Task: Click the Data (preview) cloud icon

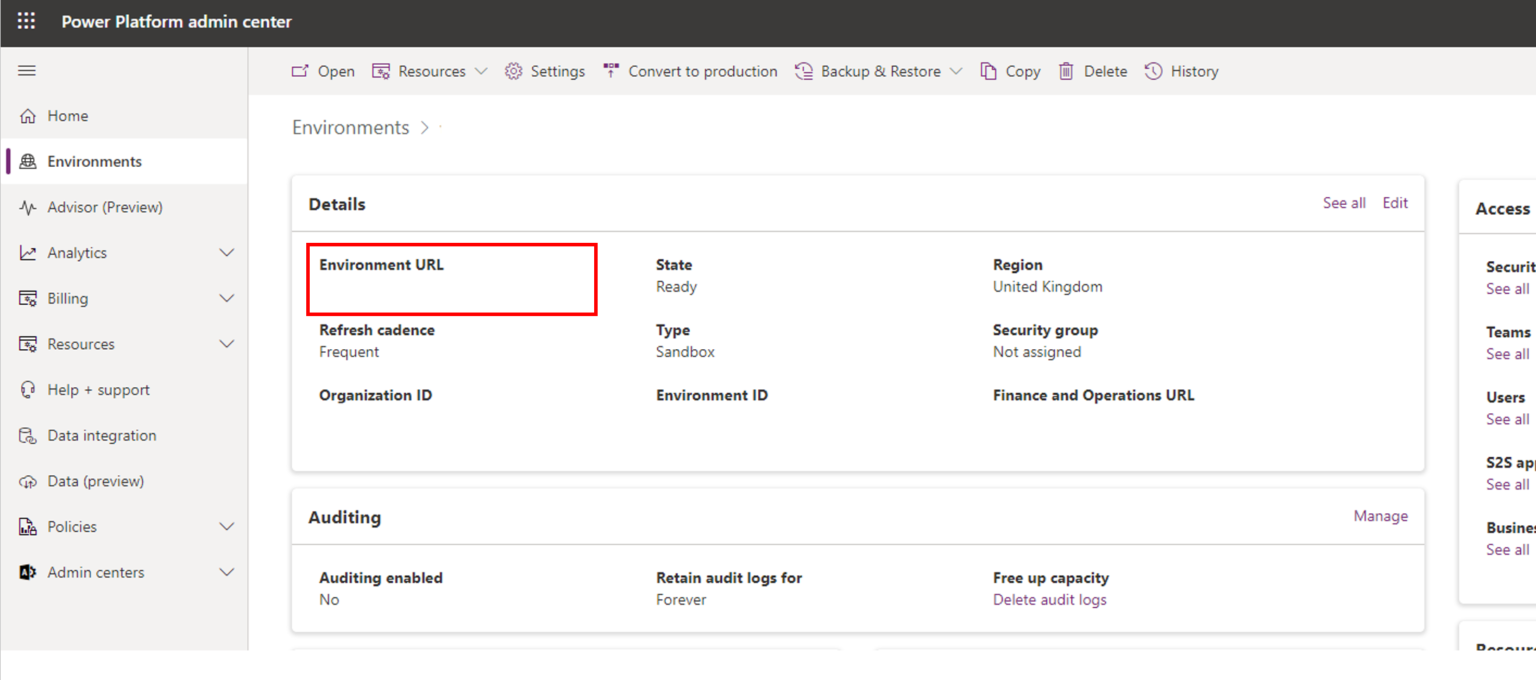Action: pyautogui.click(x=28, y=481)
